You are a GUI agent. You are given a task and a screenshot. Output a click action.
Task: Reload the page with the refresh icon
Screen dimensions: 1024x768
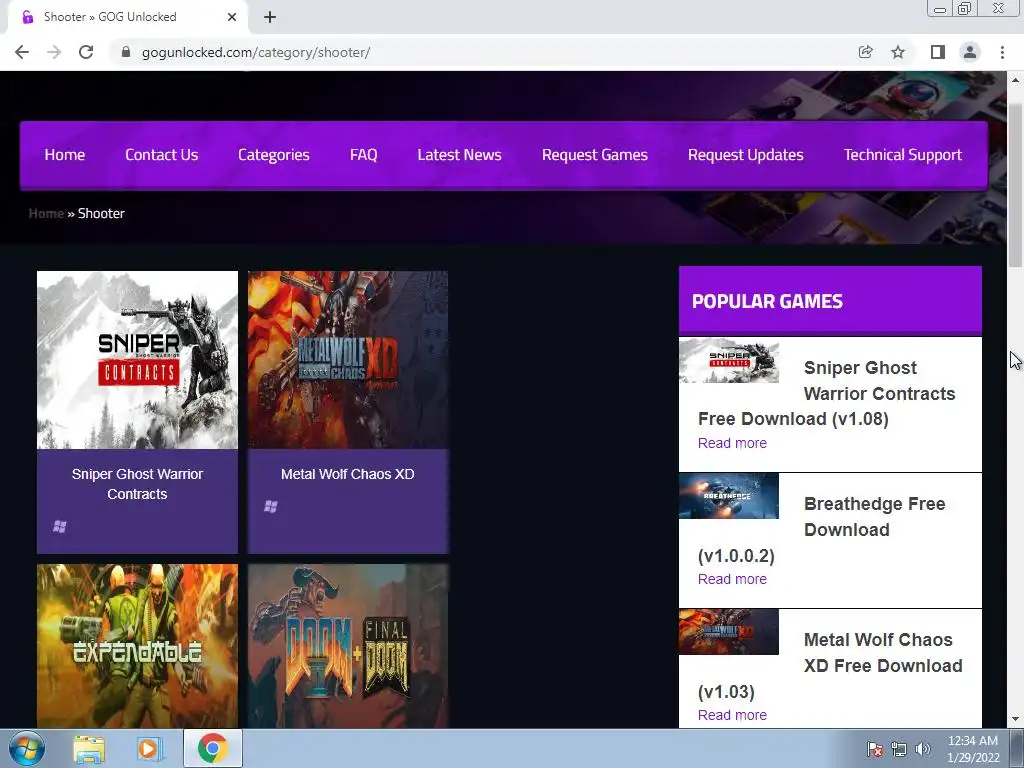click(x=86, y=52)
